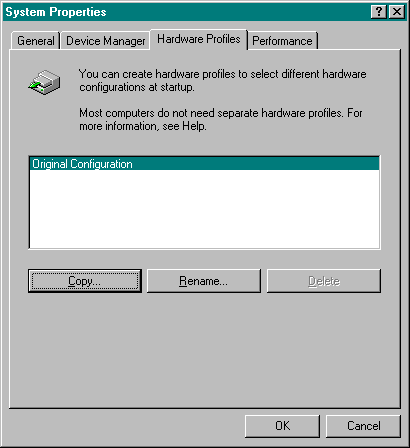
Task: Click the 'Most computers do not need' paragraph
Action: tap(221, 119)
